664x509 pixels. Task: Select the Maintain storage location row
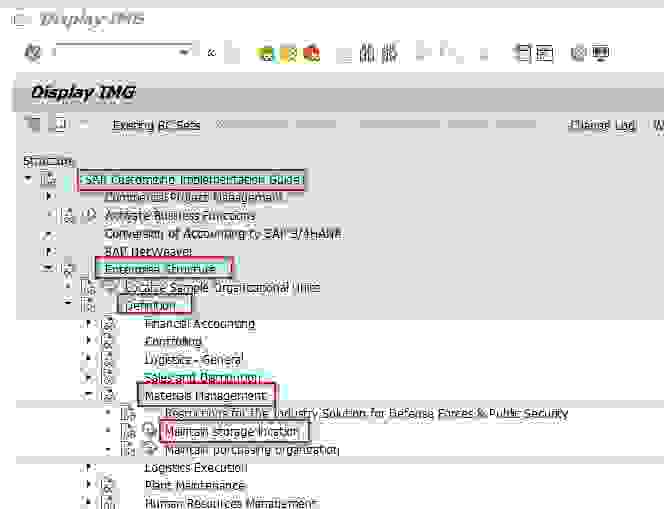point(235,432)
